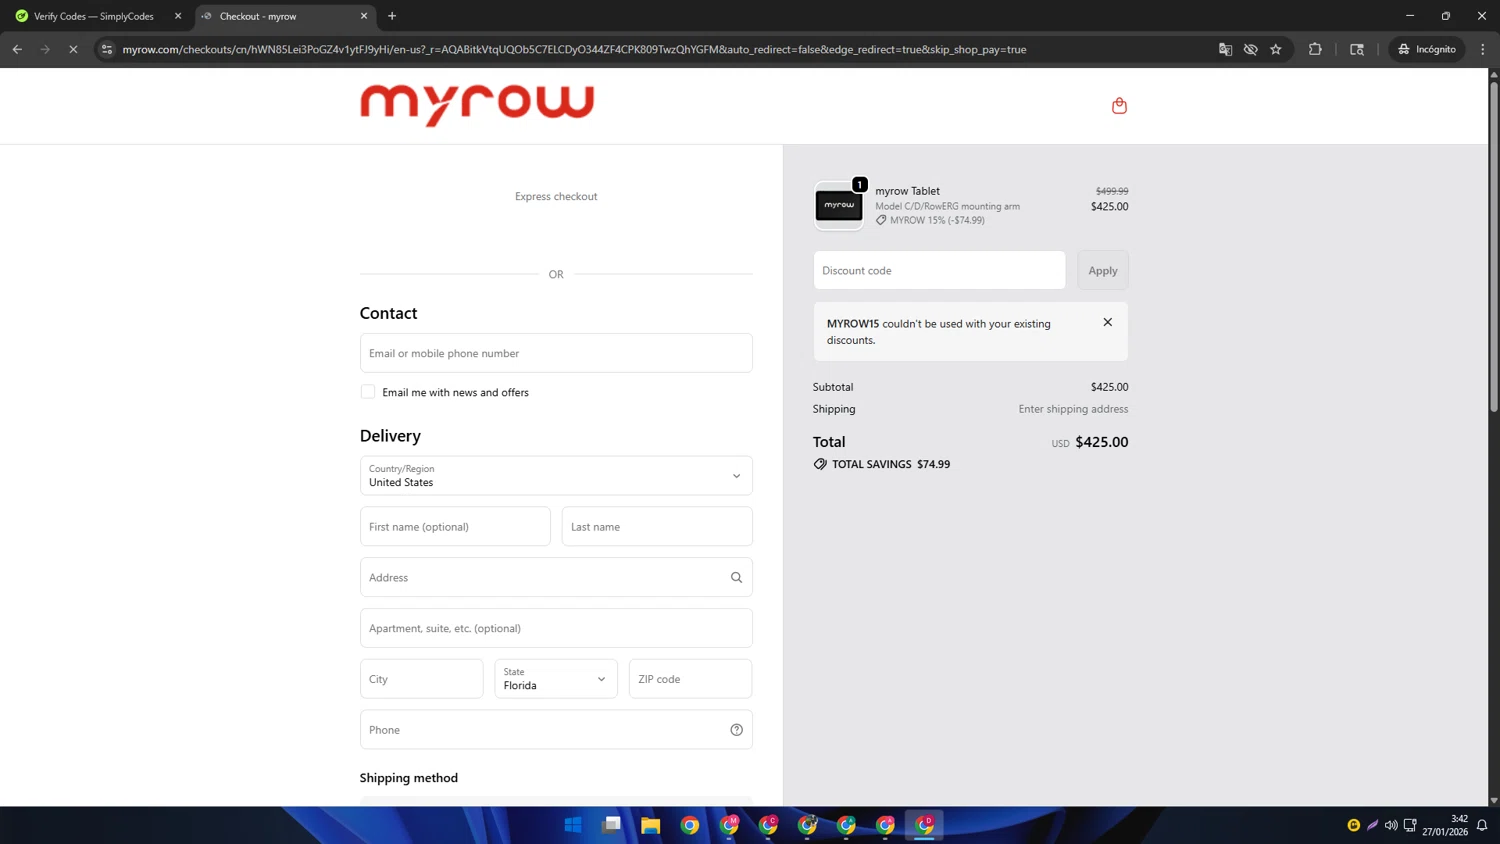Close the Checkout - myrow tab

(x=364, y=16)
